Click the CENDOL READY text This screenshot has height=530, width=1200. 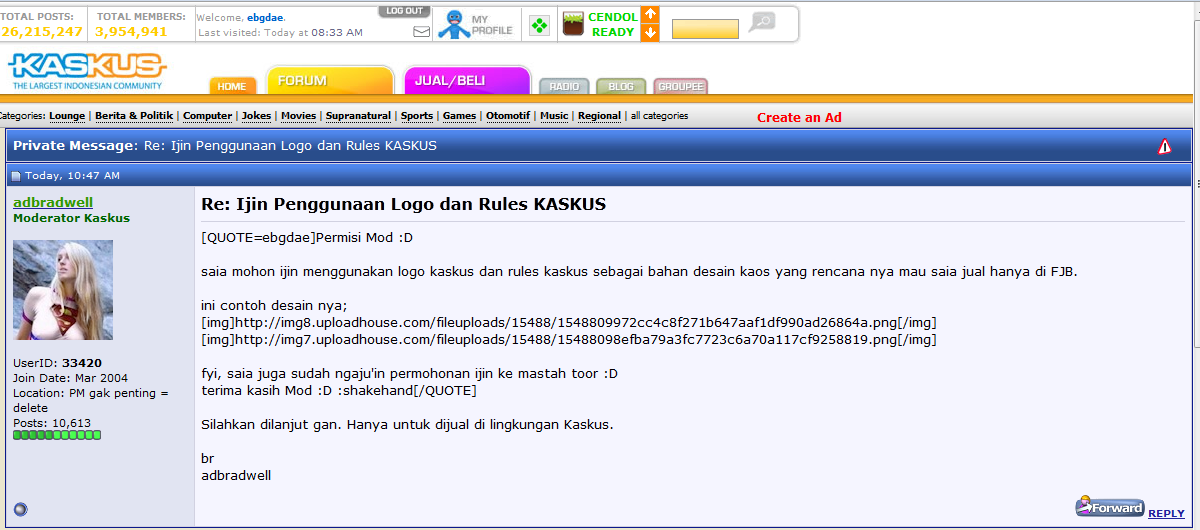click(x=613, y=24)
